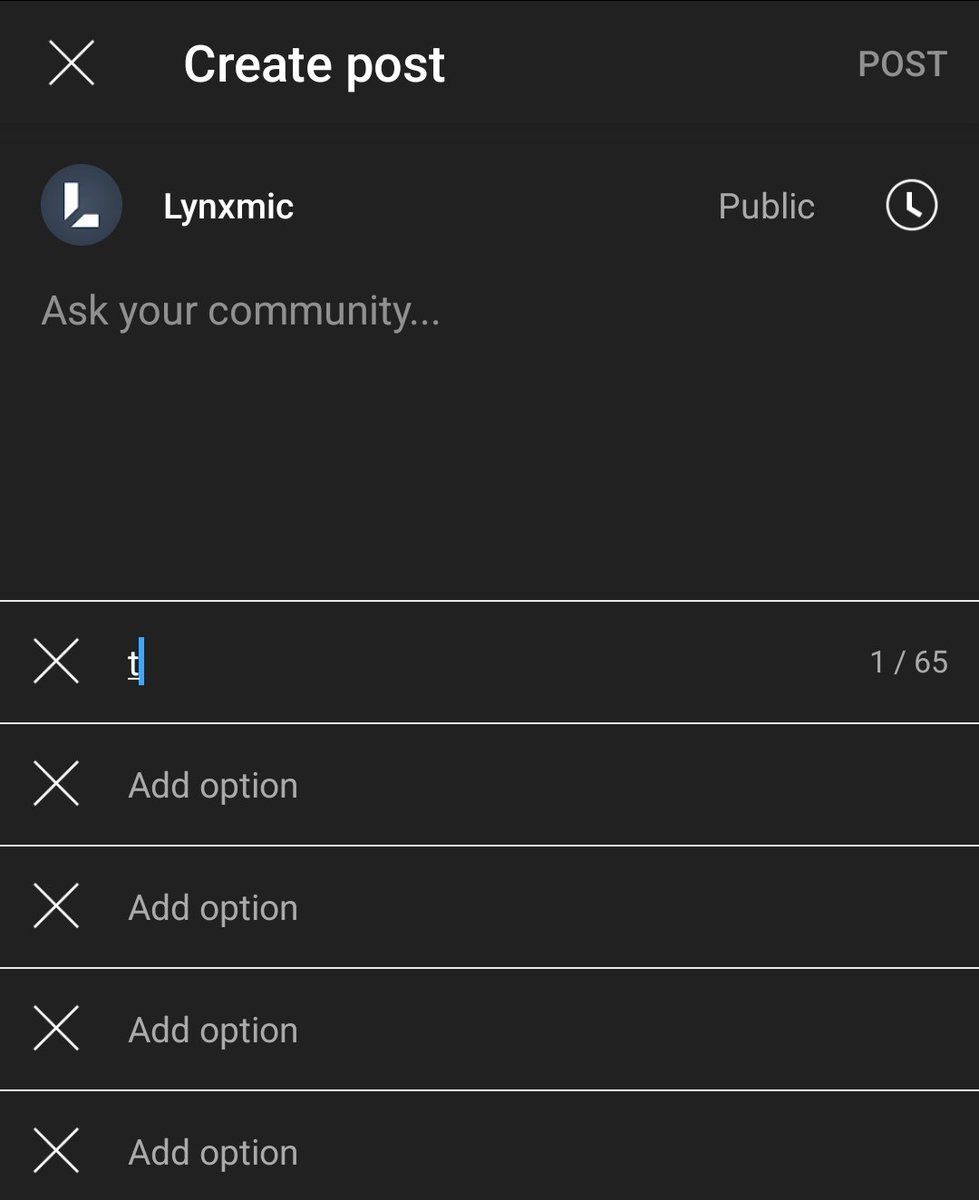Close the Create post screen
The image size is (979, 1200).
[x=72, y=64]
